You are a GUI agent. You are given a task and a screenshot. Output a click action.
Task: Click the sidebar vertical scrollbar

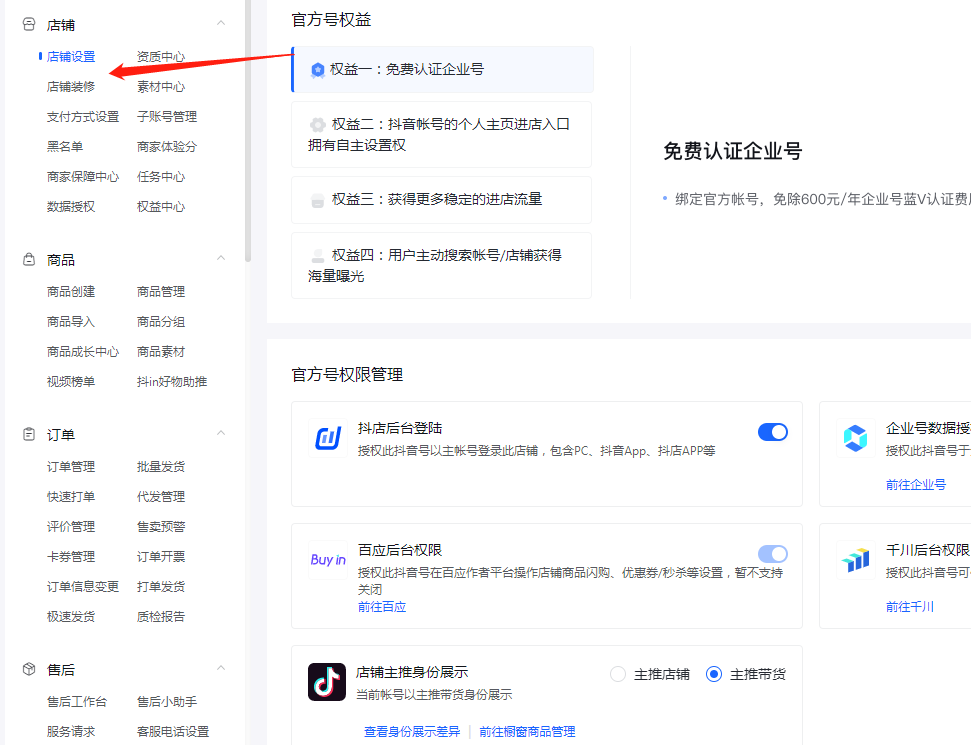[248, 130]
